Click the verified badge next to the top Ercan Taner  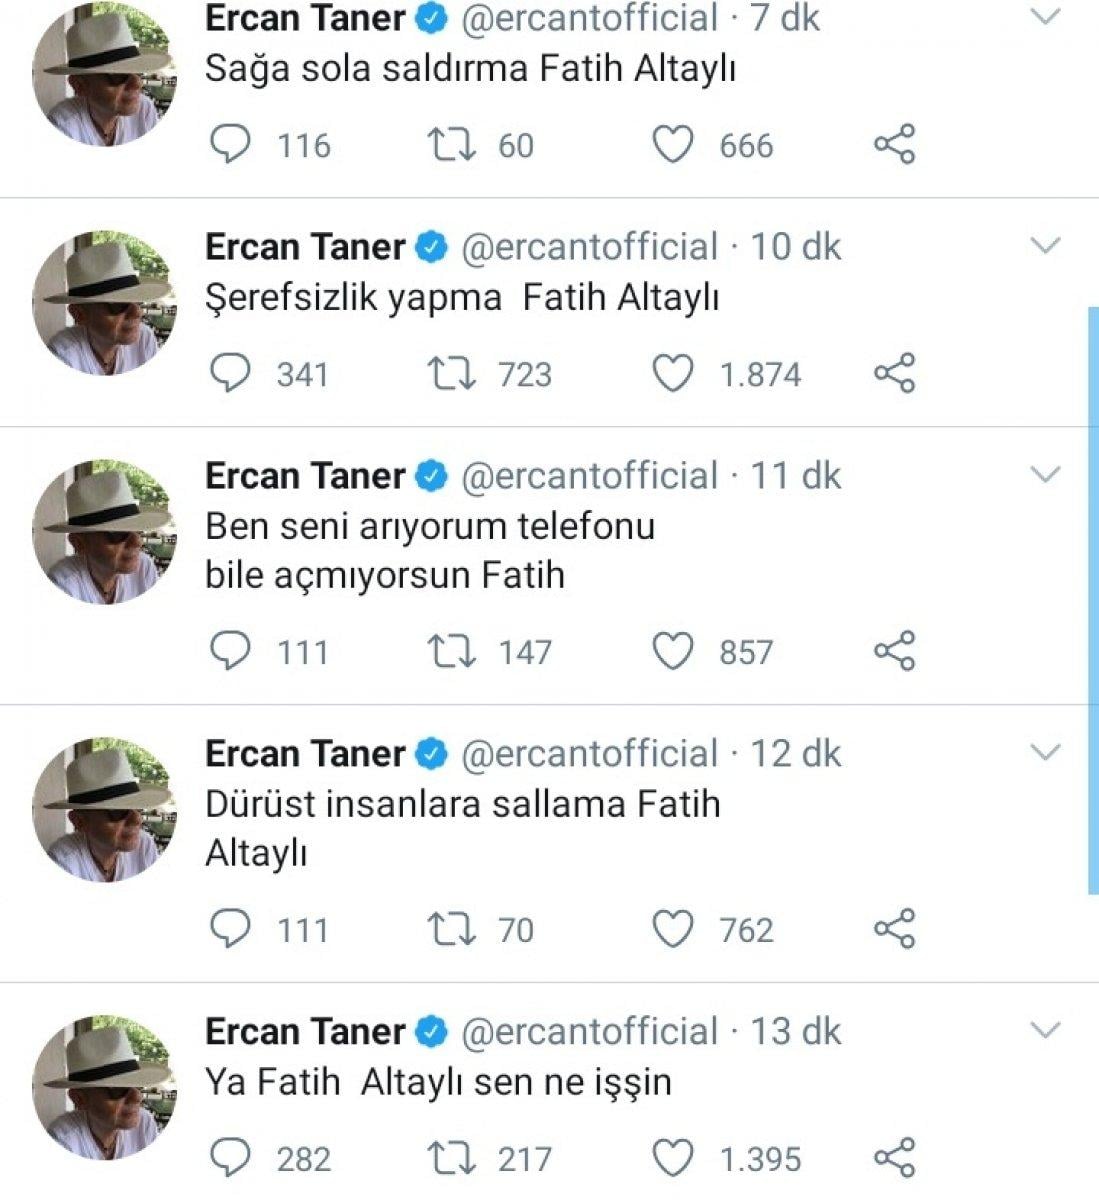pos(430,17)
